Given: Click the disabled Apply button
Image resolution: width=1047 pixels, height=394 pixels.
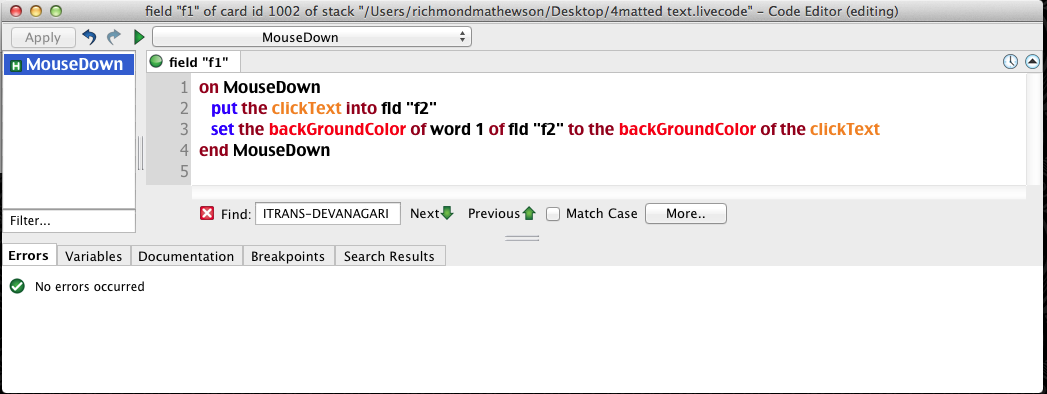Looking at the screenshot, I should pyautogui.click(x=43, y=37).
